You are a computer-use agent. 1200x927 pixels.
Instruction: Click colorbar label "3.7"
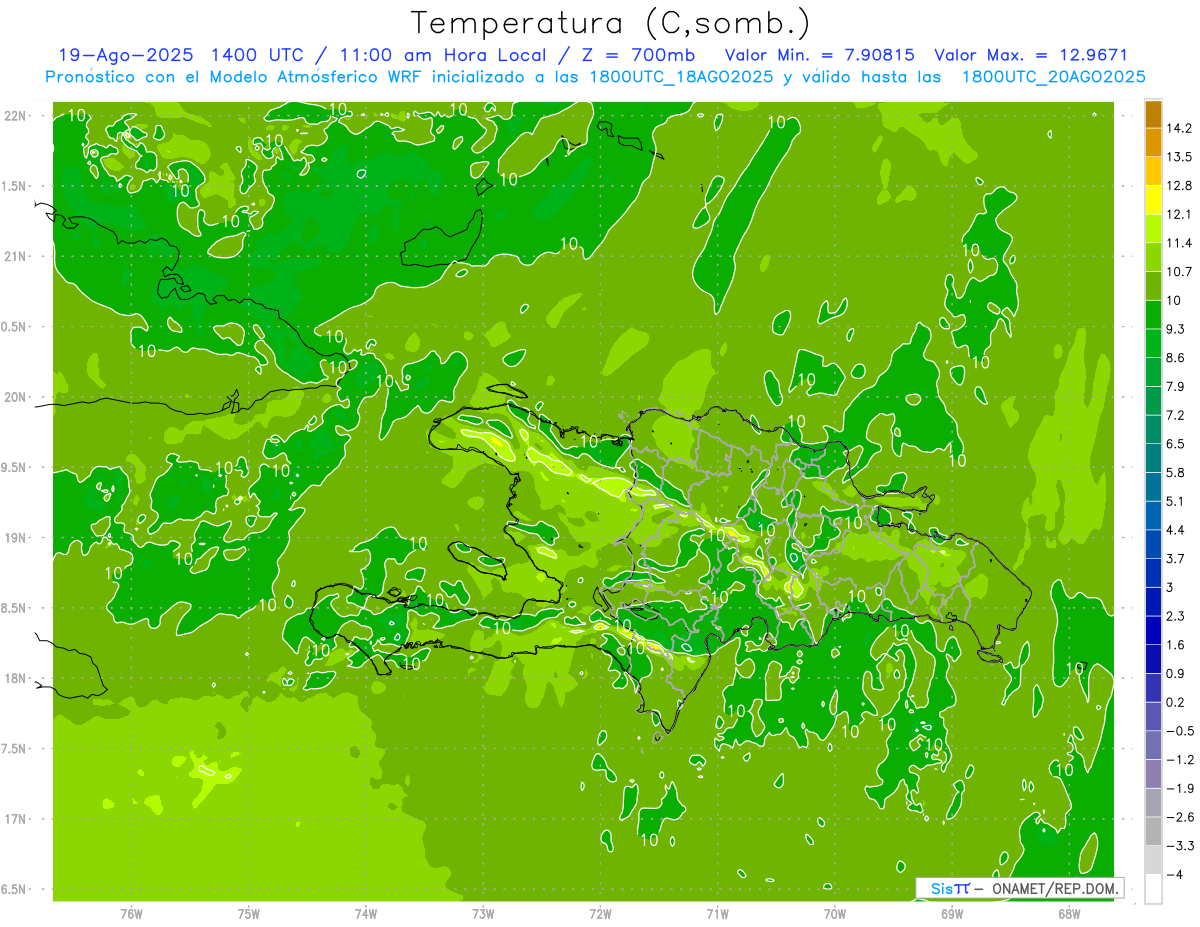[x=1176, y=558]
